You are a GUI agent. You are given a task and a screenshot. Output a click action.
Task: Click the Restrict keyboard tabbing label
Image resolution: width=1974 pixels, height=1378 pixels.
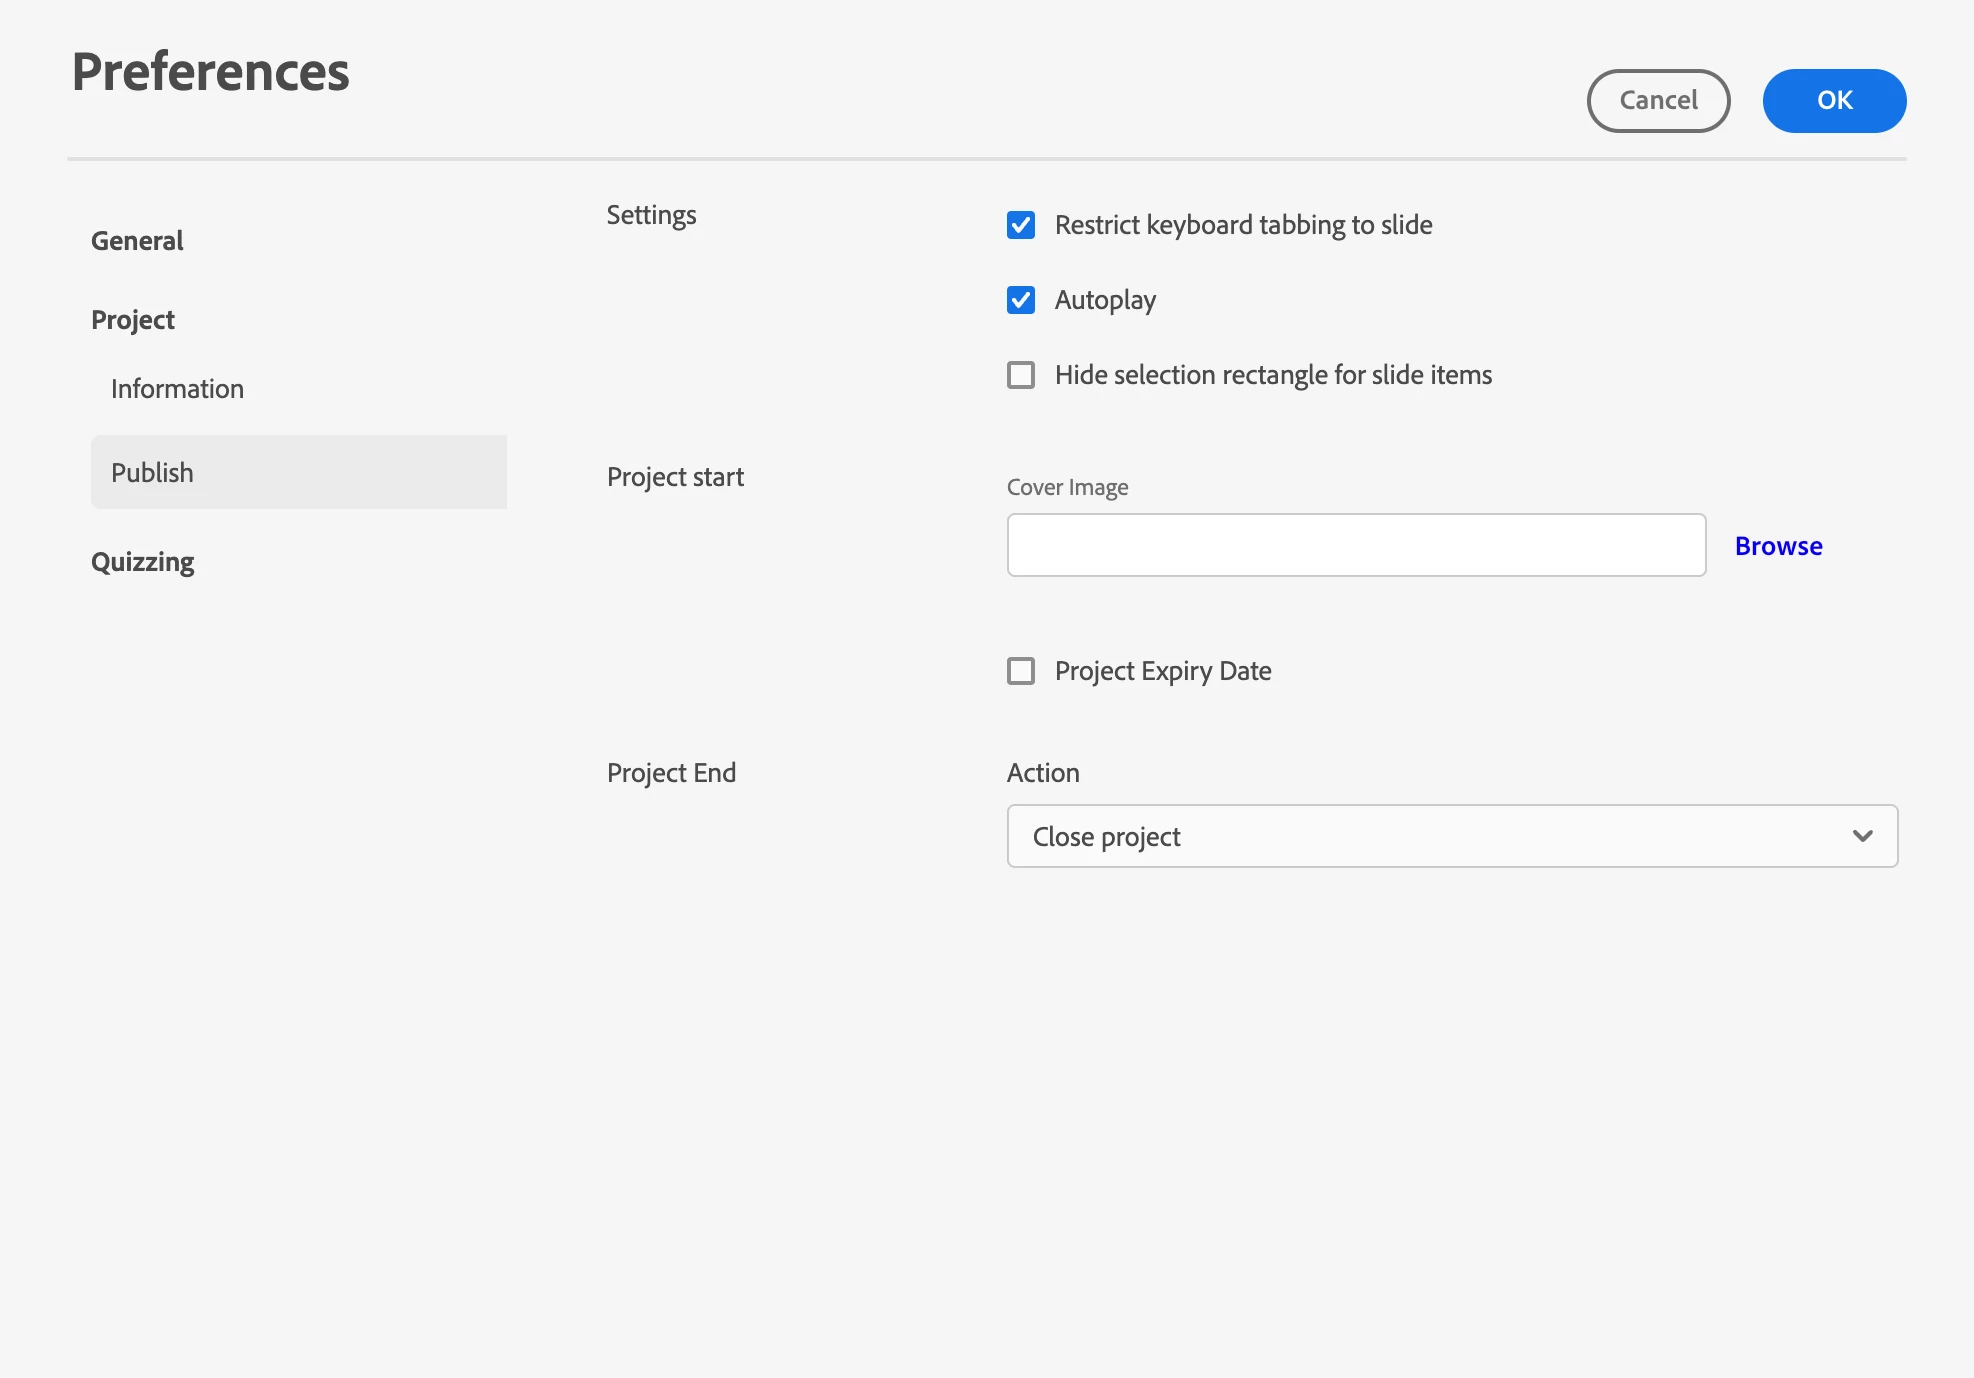(x=1243, y=225)
